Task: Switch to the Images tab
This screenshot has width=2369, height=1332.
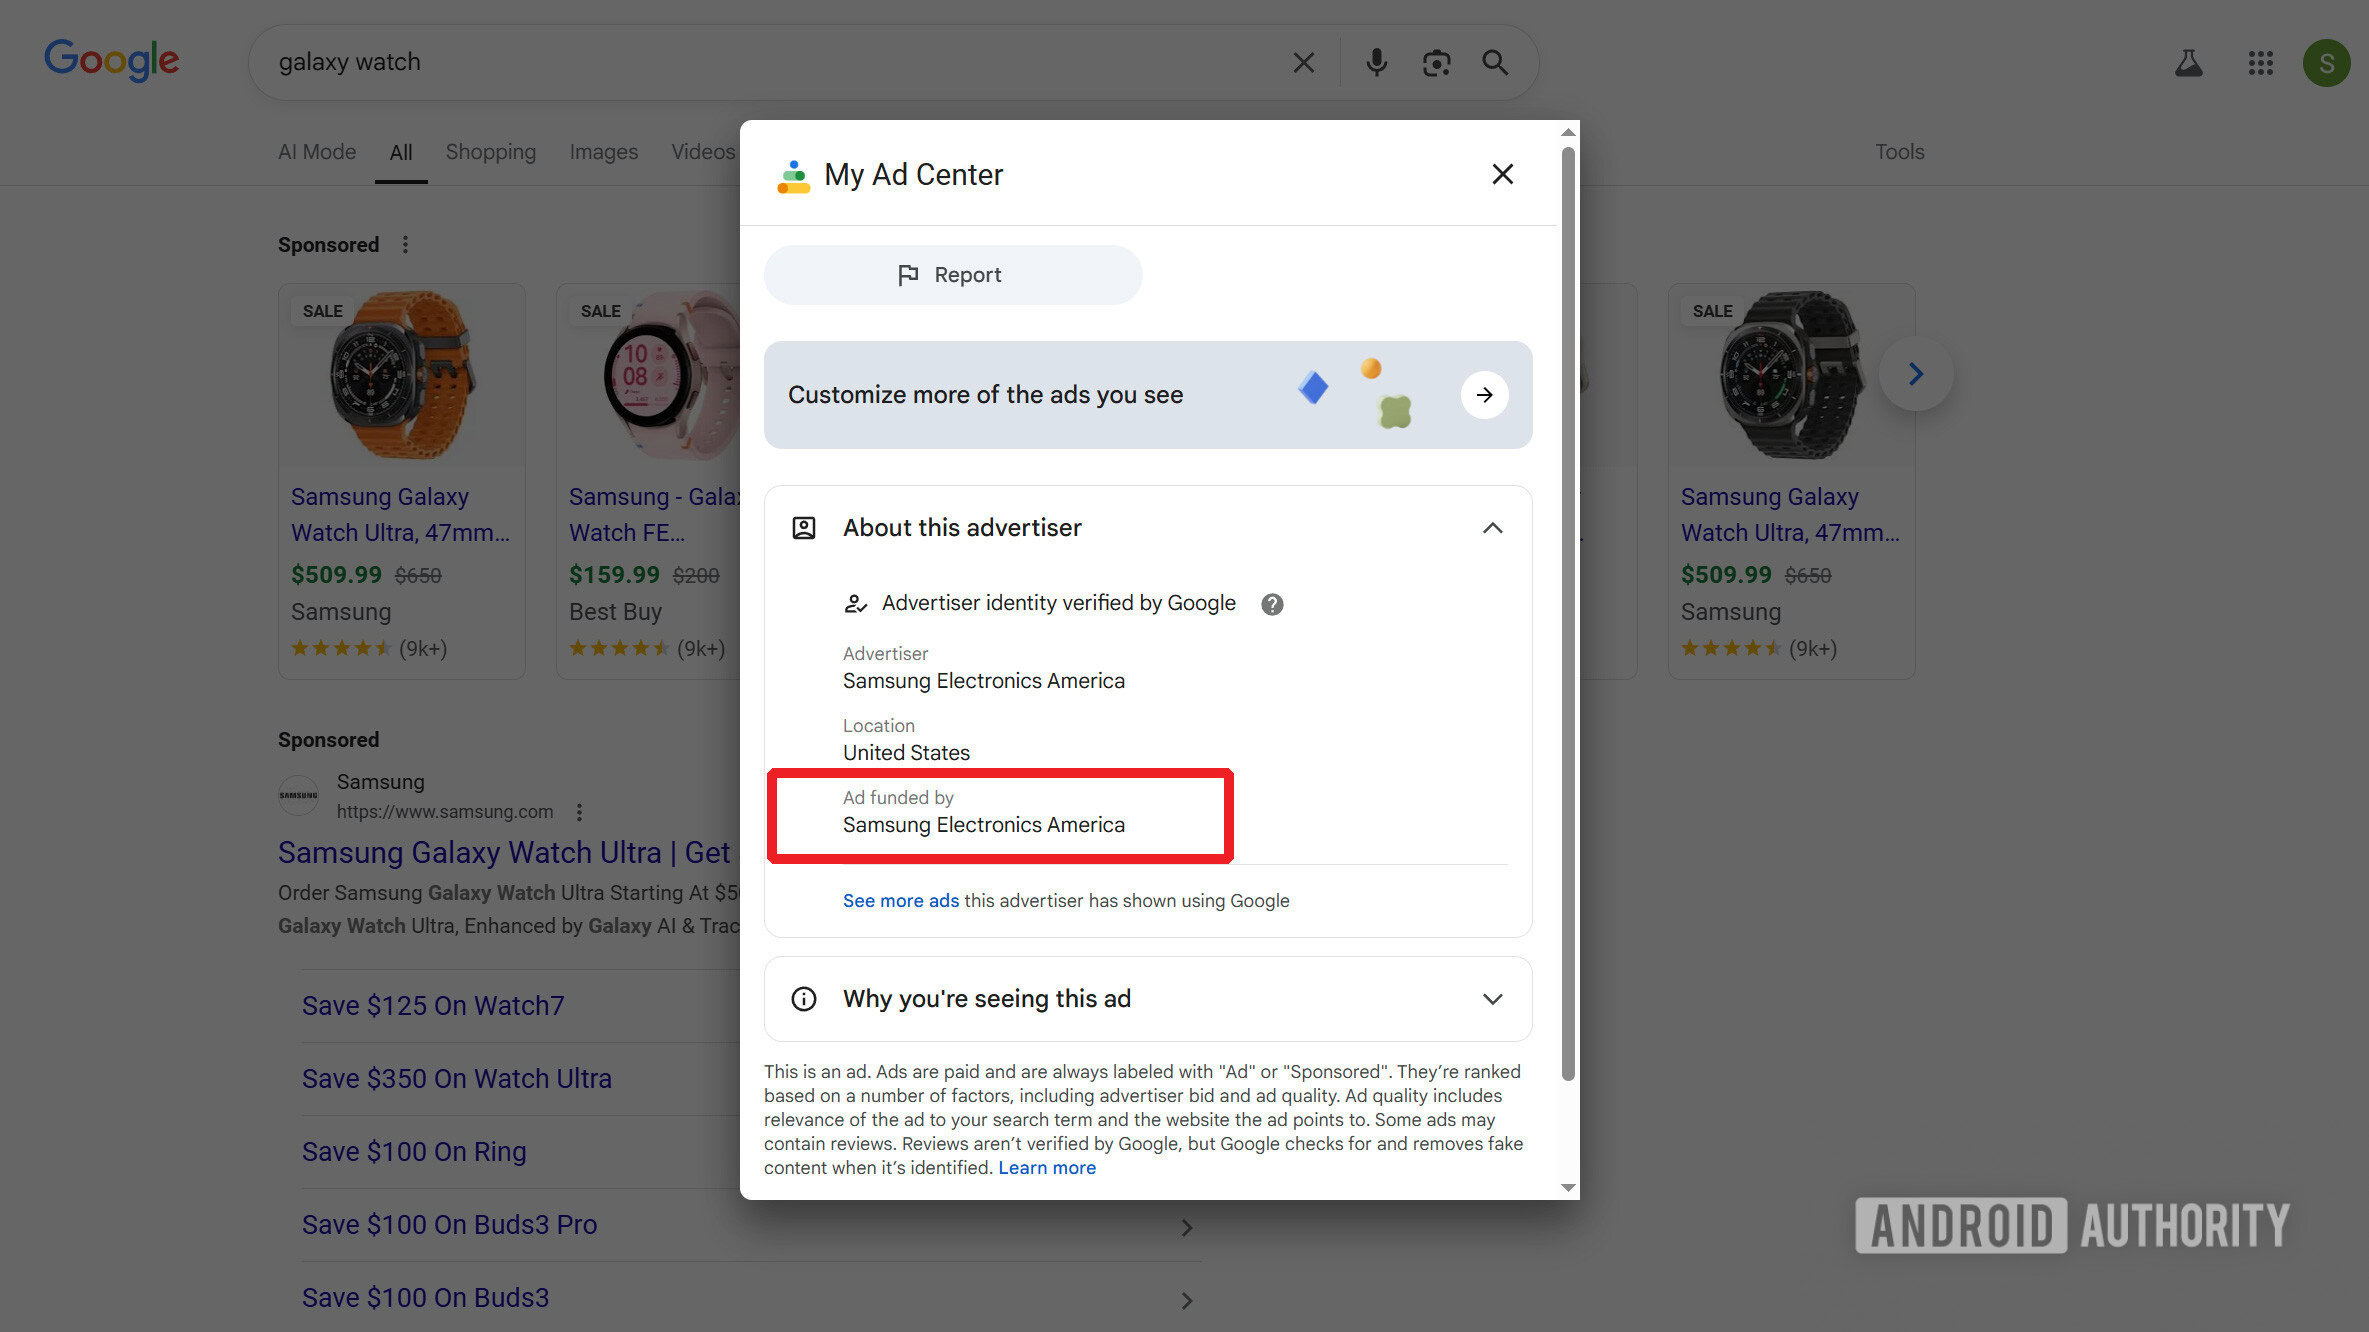Action: point(603,152)
